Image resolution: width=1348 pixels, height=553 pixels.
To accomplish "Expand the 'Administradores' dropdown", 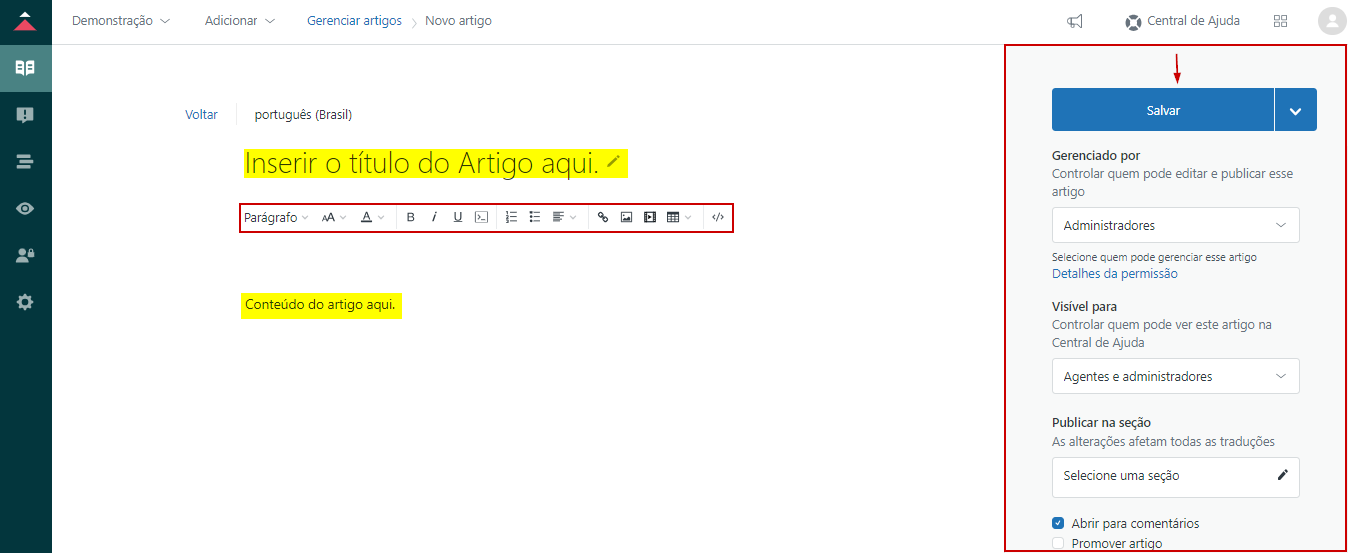I will pos(1175,225).
